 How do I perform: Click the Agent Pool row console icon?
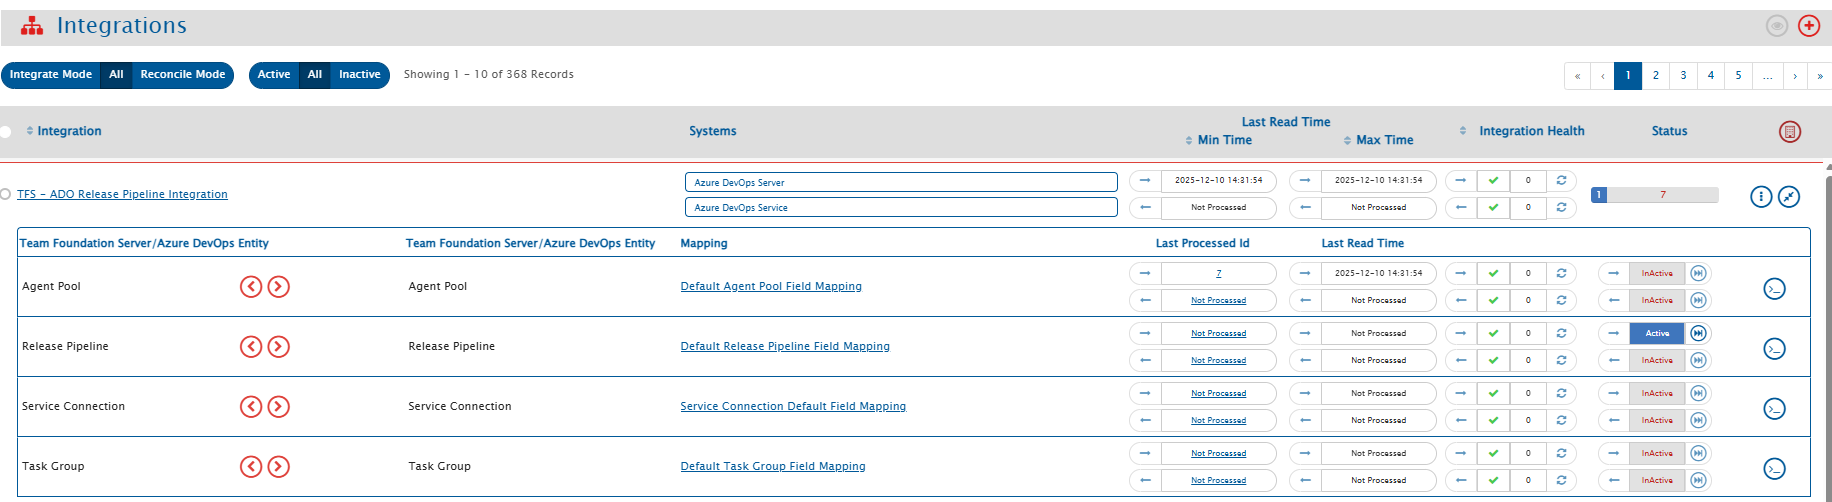1774,289
